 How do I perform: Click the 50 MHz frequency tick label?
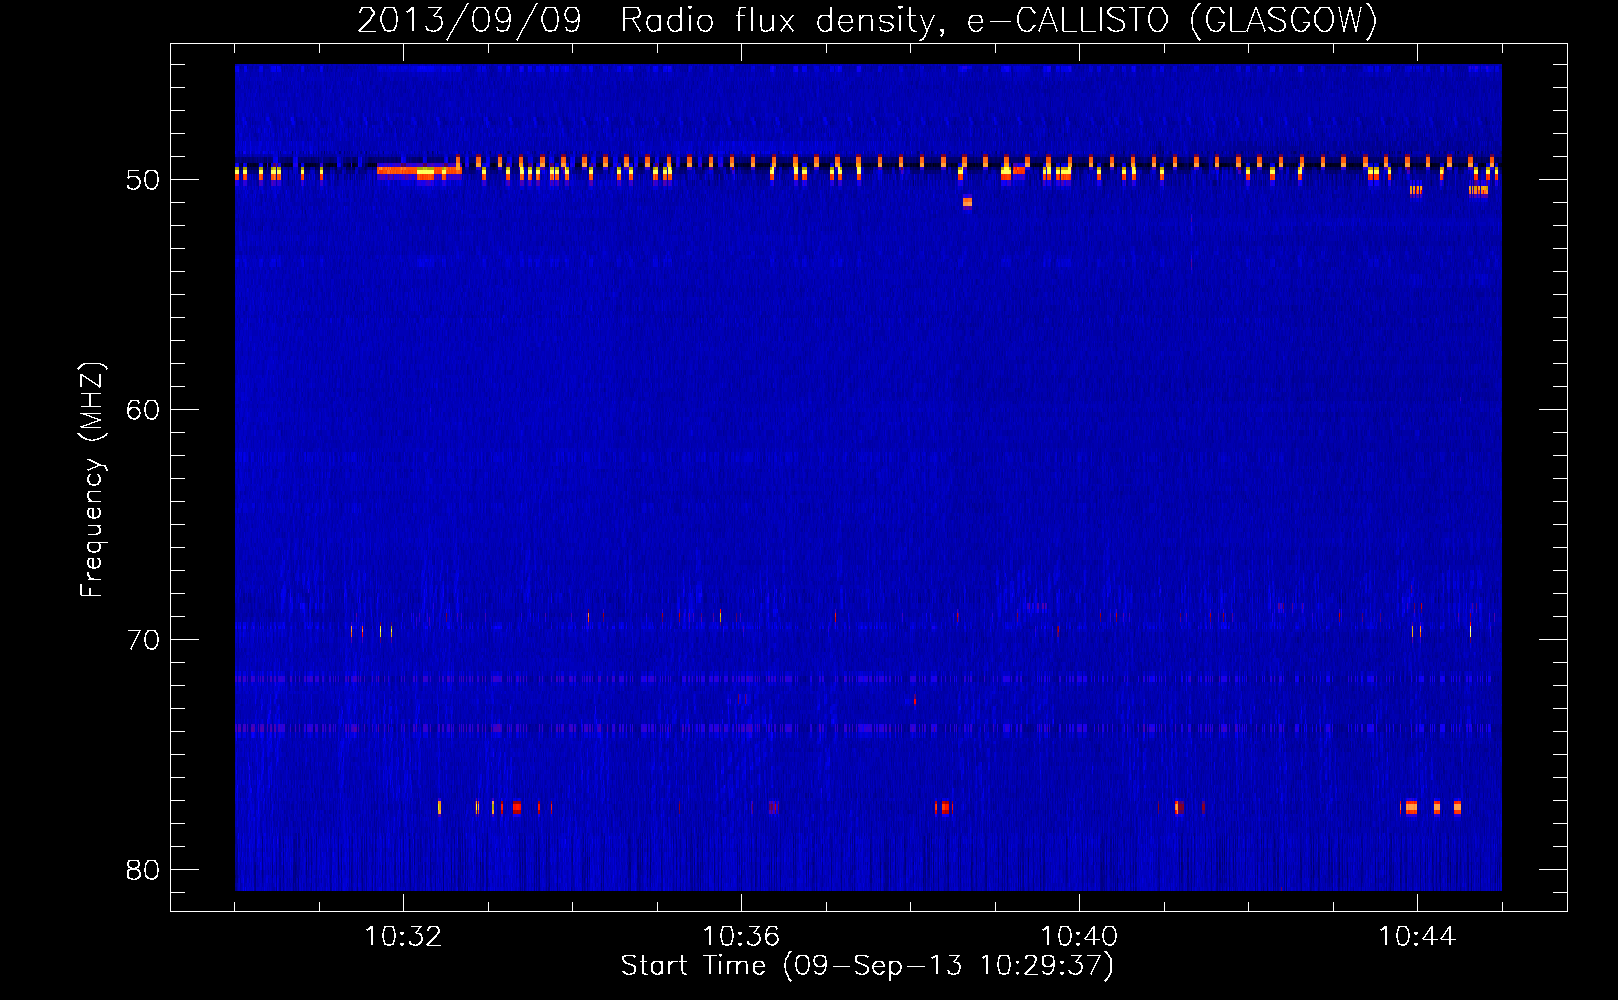[x=143, y=180]
